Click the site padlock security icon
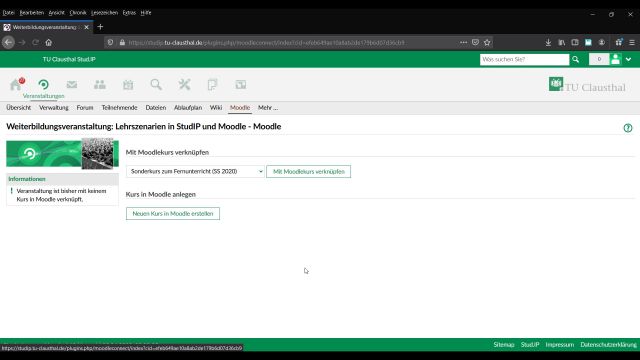This screenshot has width=640, height=360. 122,42
